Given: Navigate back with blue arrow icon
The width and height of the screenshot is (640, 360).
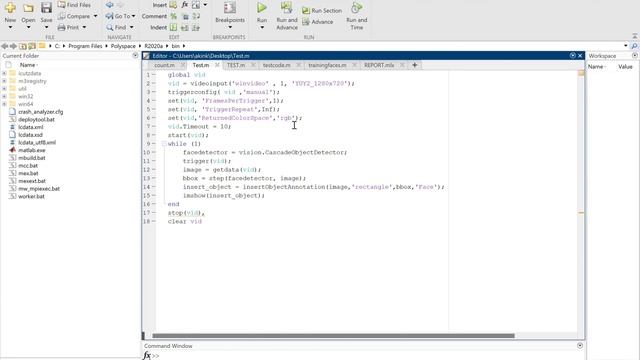Looking at the screenshot, I should click(109, 5).
